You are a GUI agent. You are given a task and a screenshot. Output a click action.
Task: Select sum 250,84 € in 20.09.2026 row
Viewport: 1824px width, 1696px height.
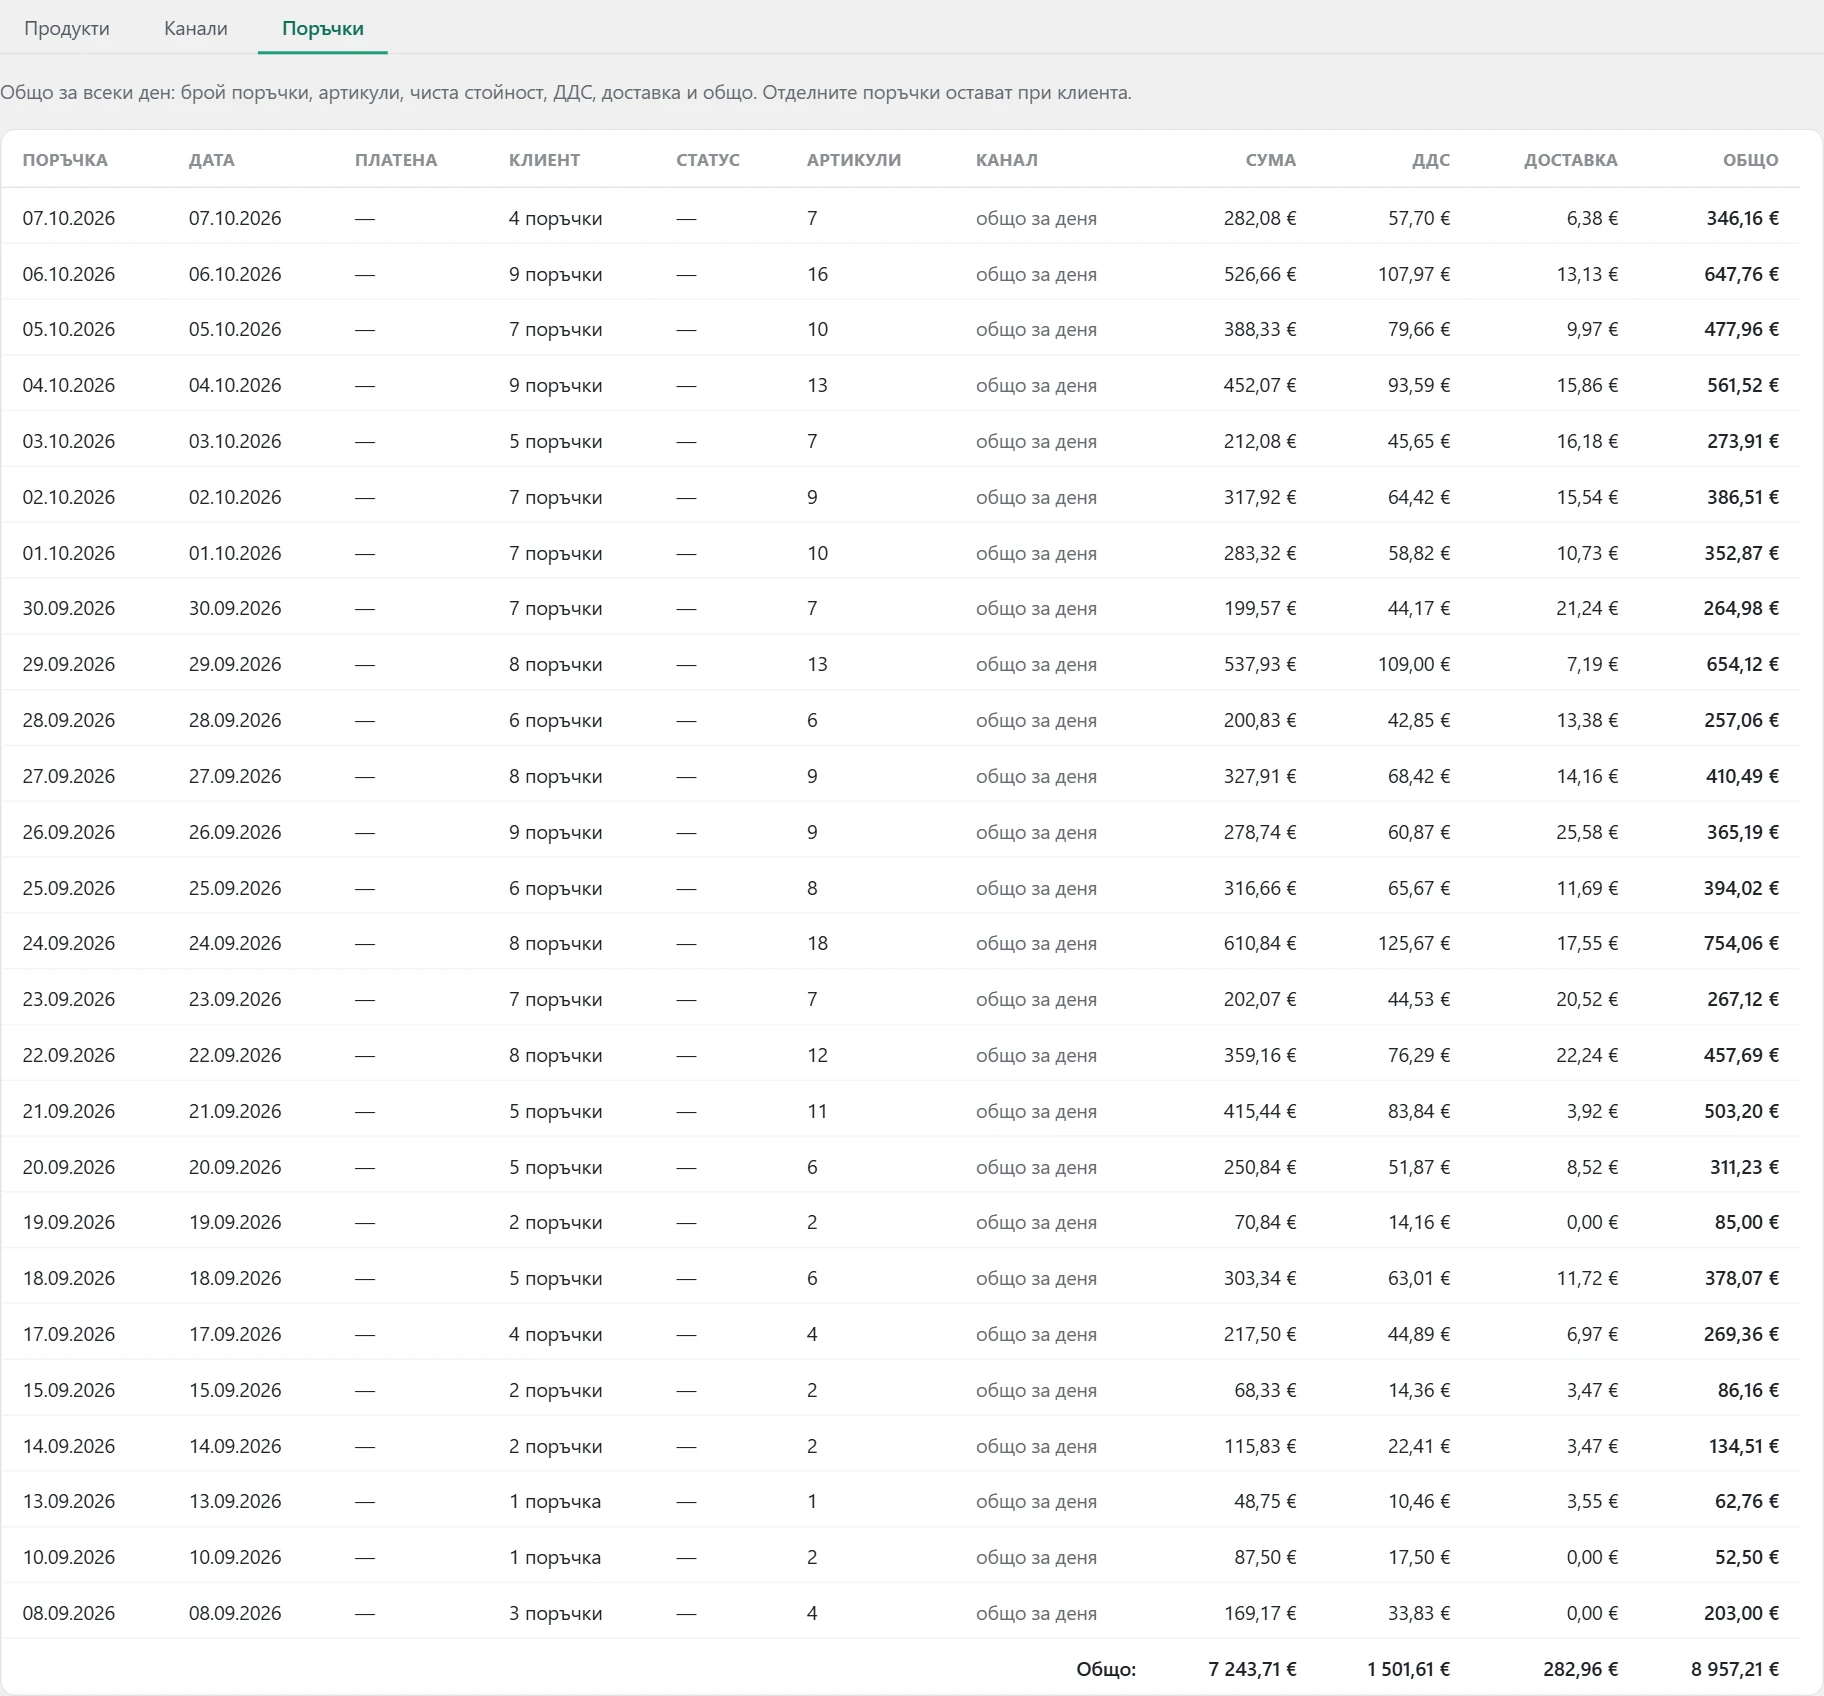point(1260,1167)
